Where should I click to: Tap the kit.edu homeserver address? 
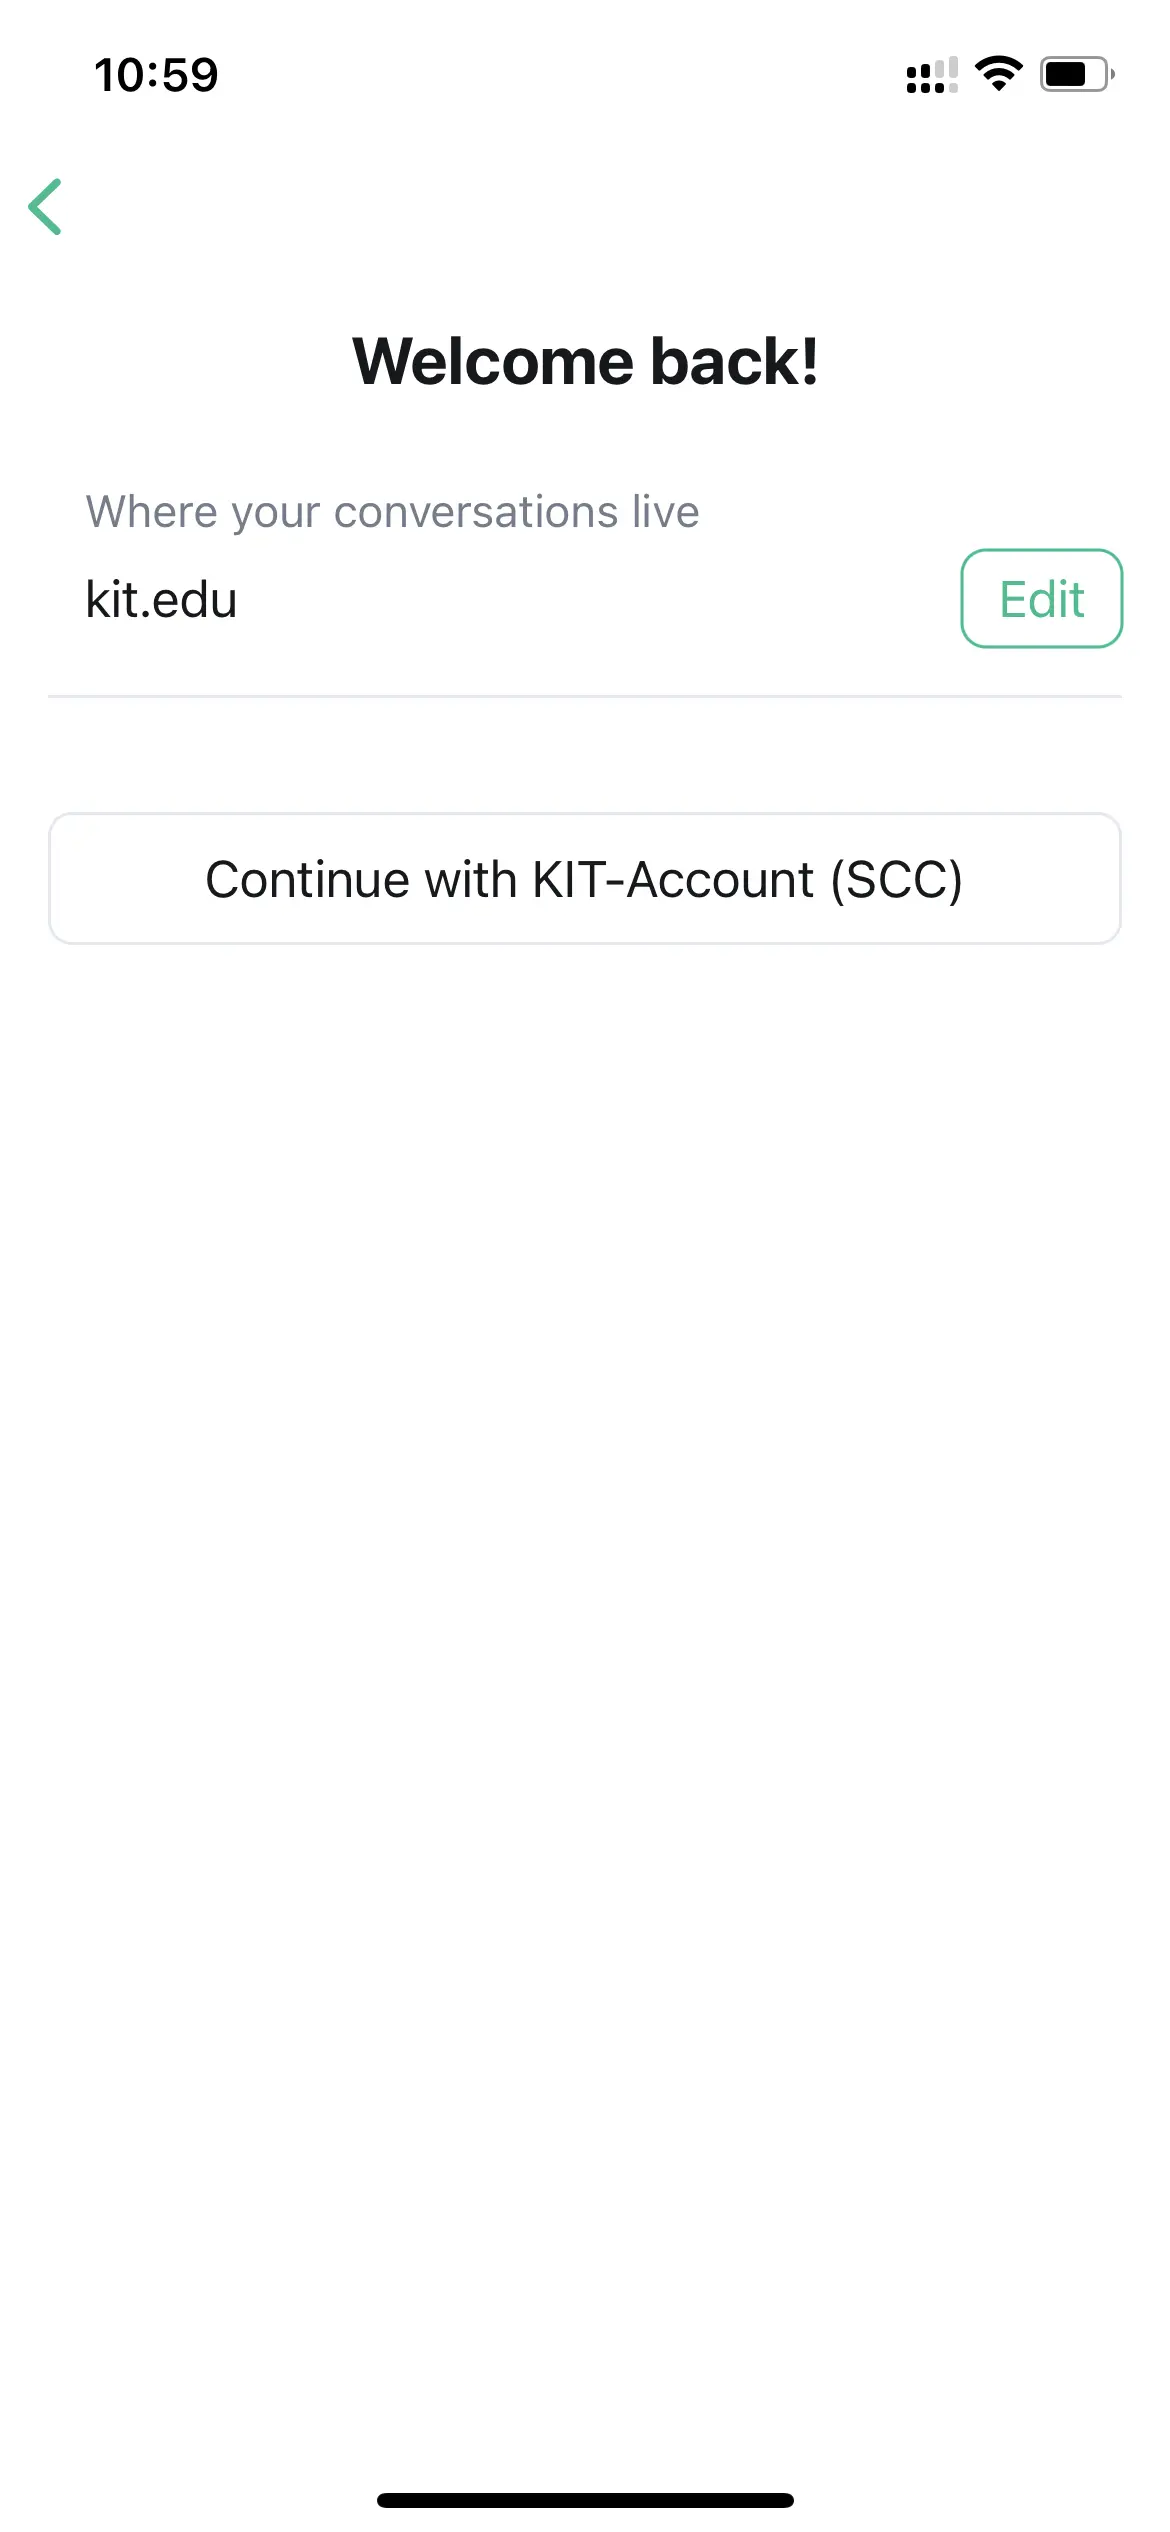coord(161,600)
